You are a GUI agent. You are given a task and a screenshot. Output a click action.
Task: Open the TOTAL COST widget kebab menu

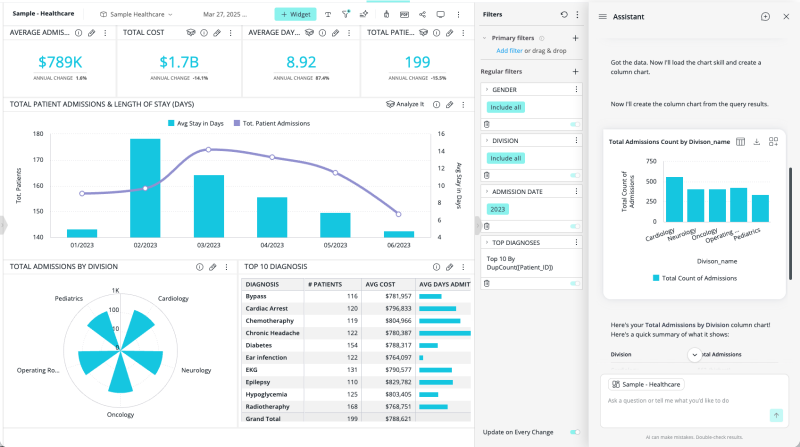pos(231,33)
